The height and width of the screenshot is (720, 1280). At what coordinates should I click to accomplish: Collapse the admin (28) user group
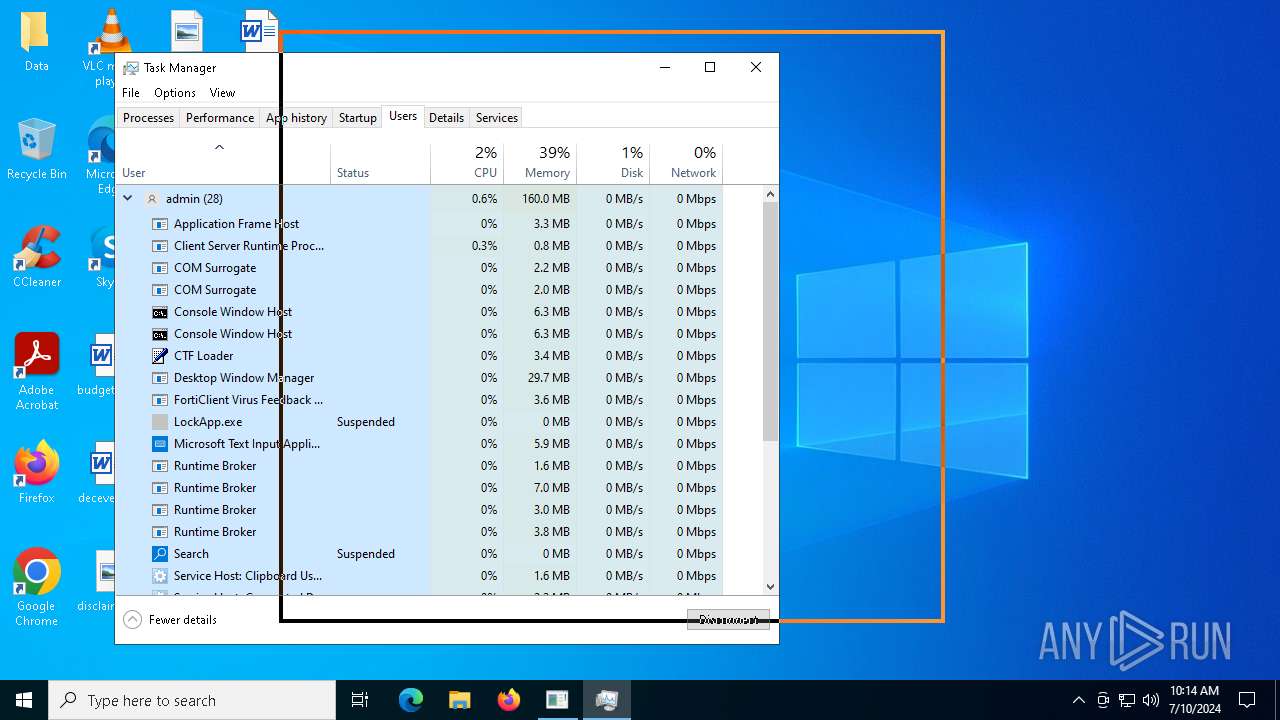click(x=128, y=199)
